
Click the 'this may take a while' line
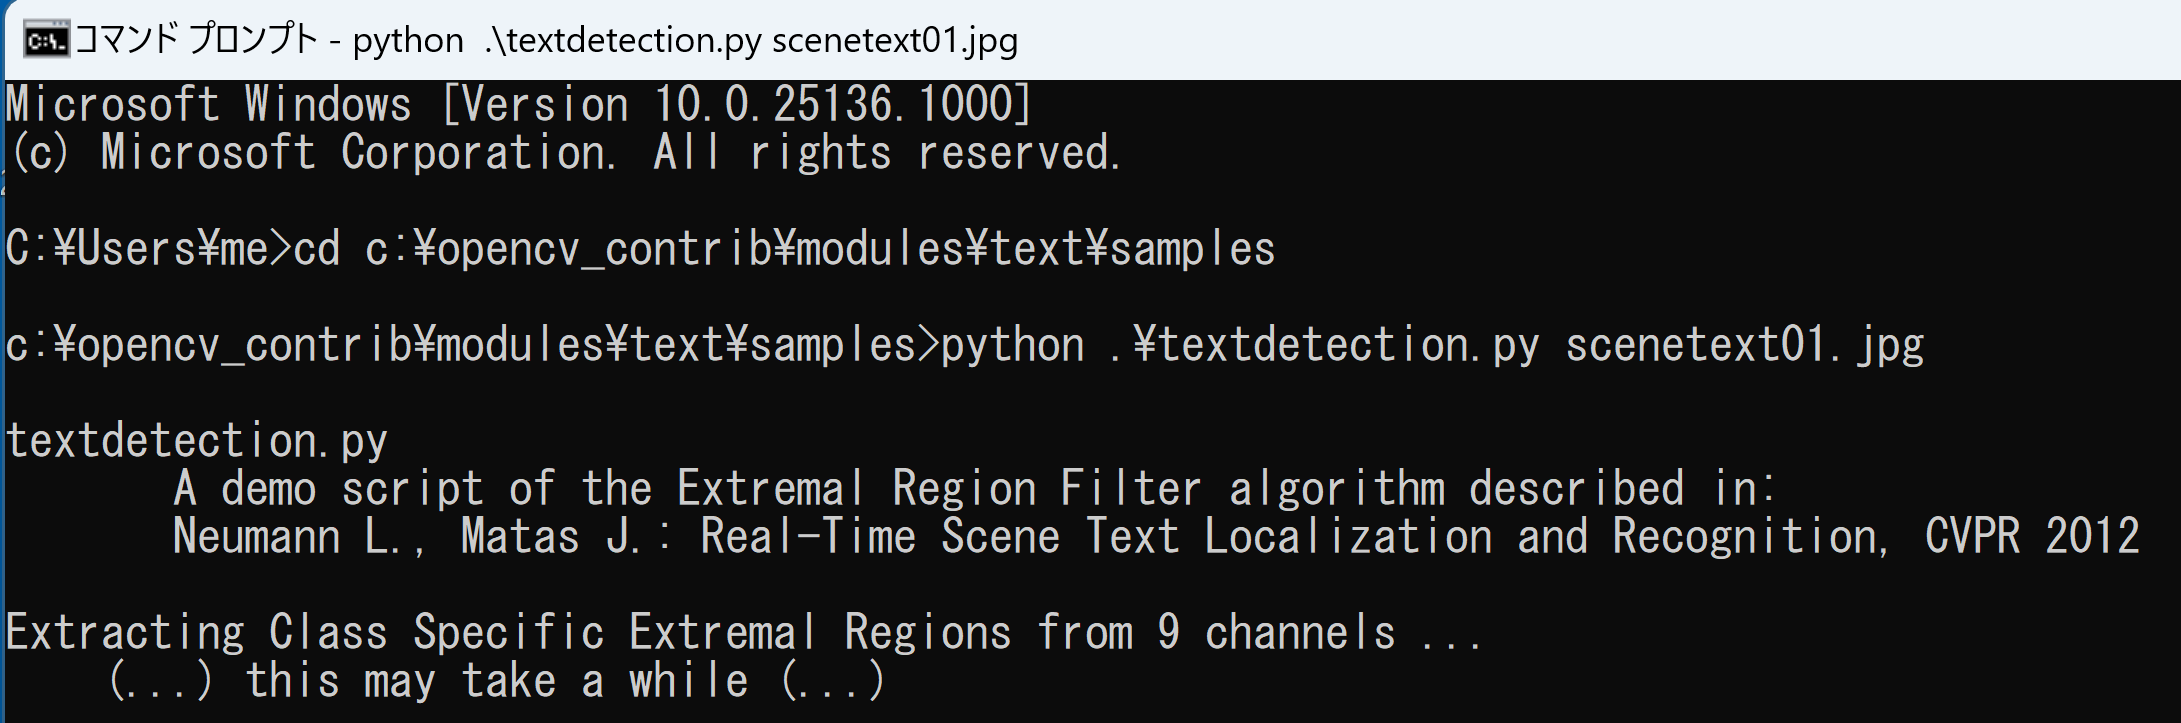(496, 682)
